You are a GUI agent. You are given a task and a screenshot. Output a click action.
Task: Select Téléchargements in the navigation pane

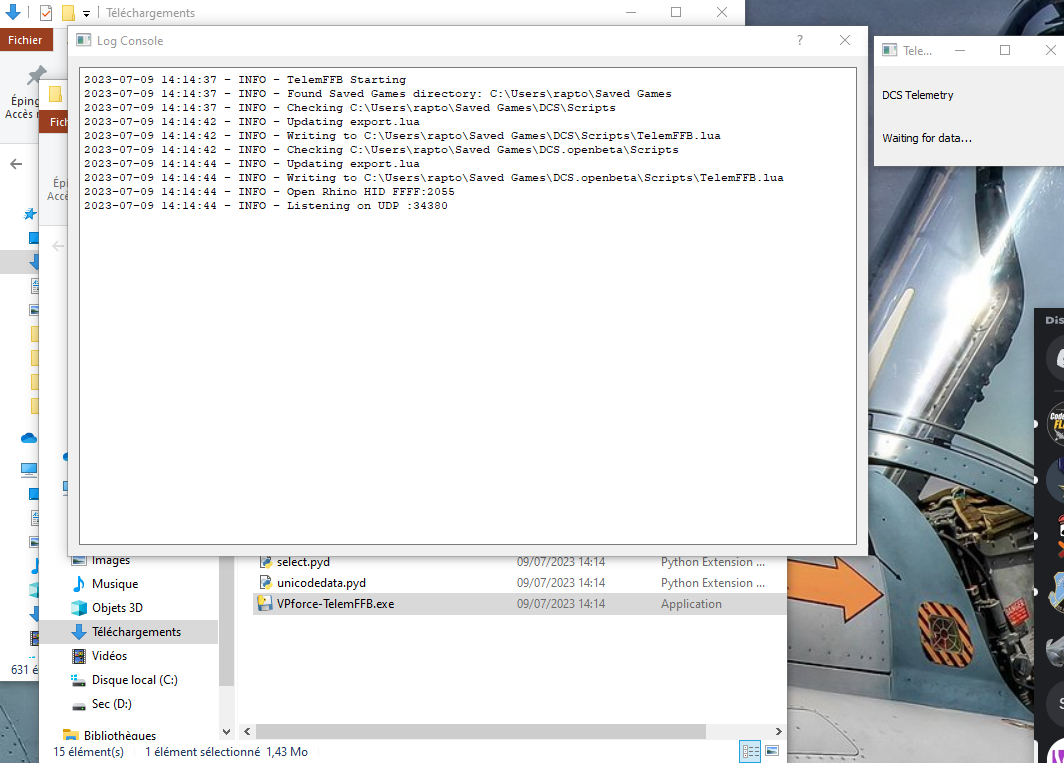click(136, 632)
